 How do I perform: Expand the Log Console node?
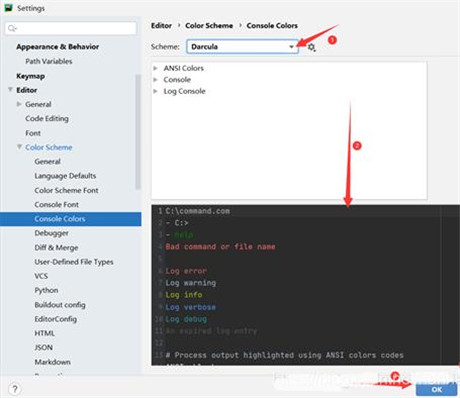pos(155,91)
